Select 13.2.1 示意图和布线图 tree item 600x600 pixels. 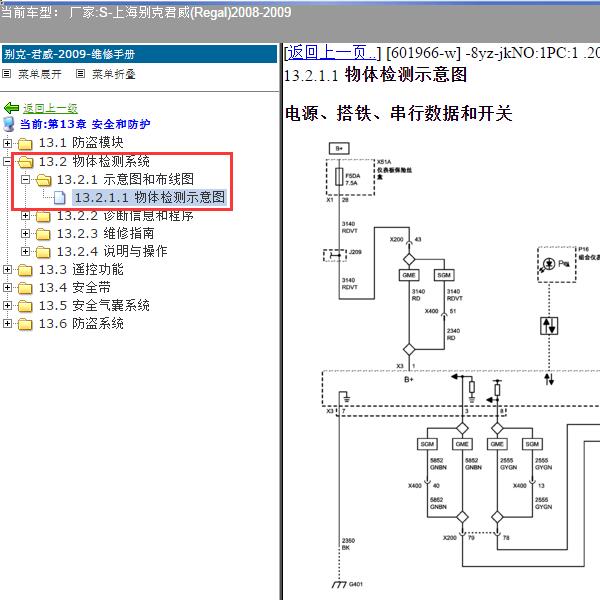126,179
